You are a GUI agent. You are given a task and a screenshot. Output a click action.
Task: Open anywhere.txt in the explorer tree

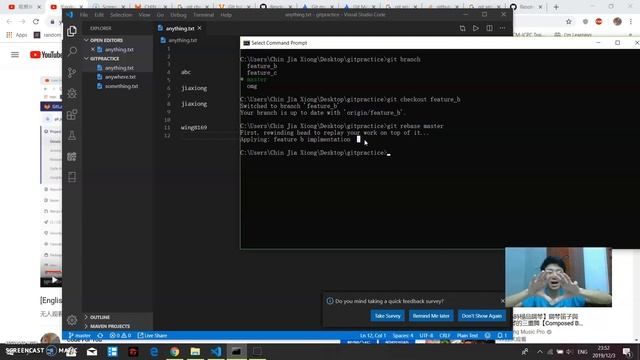coord(120,77)
